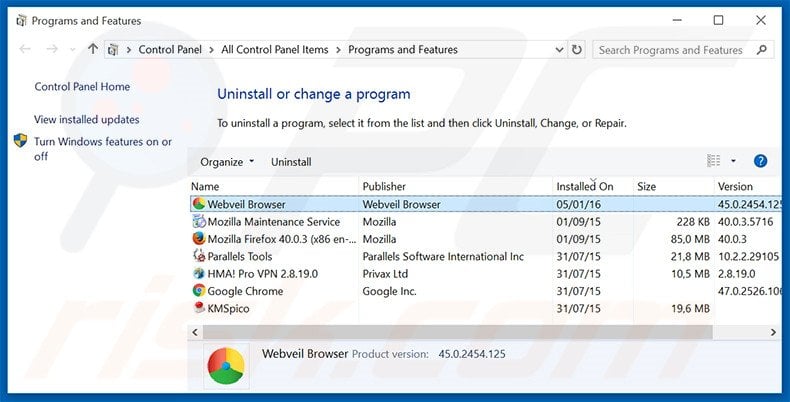Click the Privax Ltd publisher cell
Image resolution: width=790 pixels, height=402 pixels.
(x=385, y=274)
